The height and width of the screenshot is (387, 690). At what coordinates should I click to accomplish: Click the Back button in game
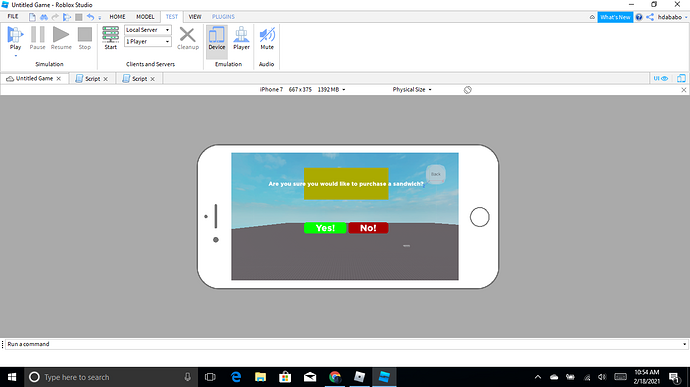click(x=436, y=174)
